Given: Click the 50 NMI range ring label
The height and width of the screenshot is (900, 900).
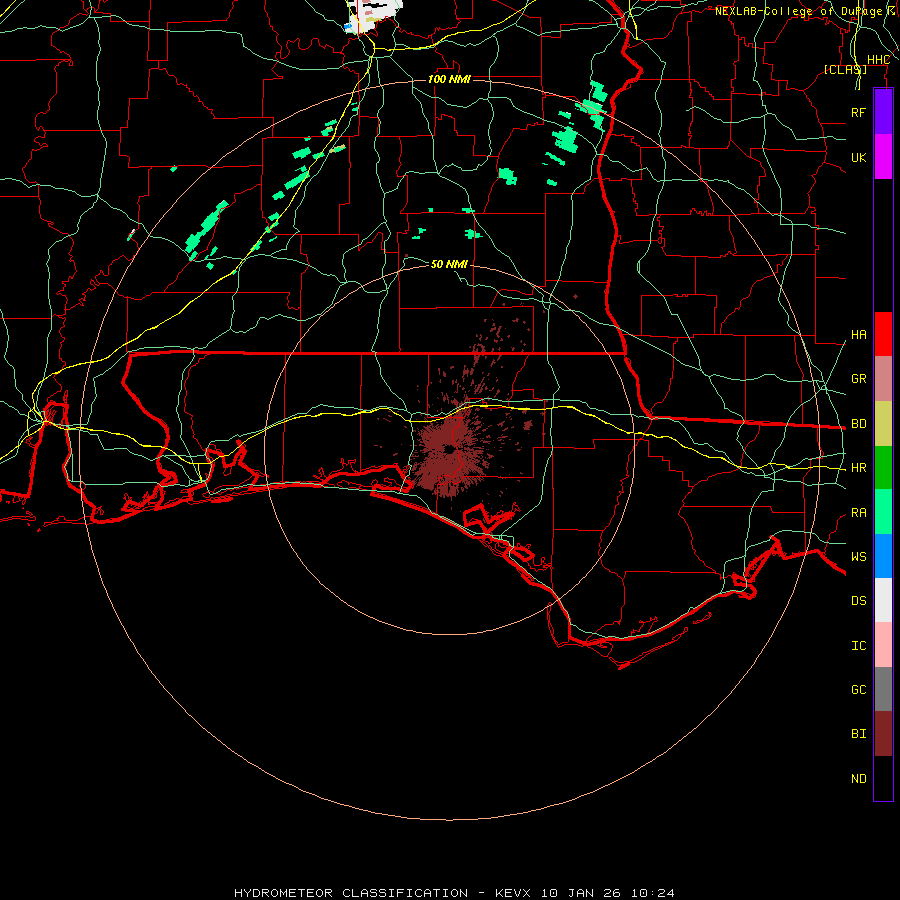Looking at the screenshot, I should (449, 264).
